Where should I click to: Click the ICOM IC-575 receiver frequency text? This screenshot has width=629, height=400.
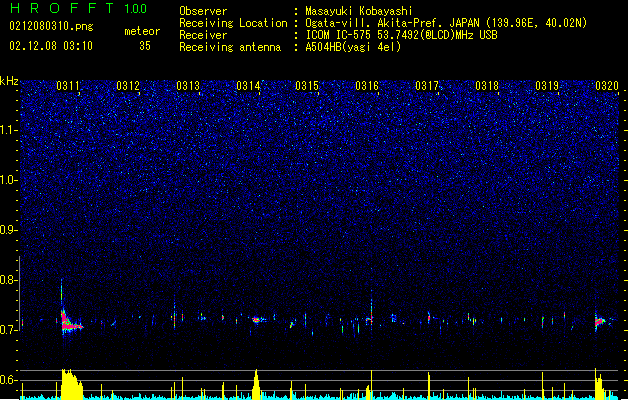click(402, 35)
